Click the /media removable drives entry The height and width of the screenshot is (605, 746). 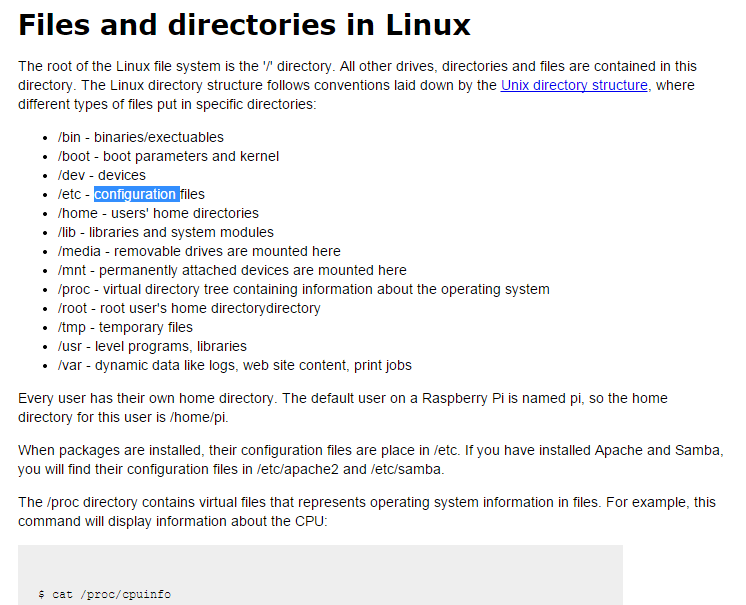(199, 251)
